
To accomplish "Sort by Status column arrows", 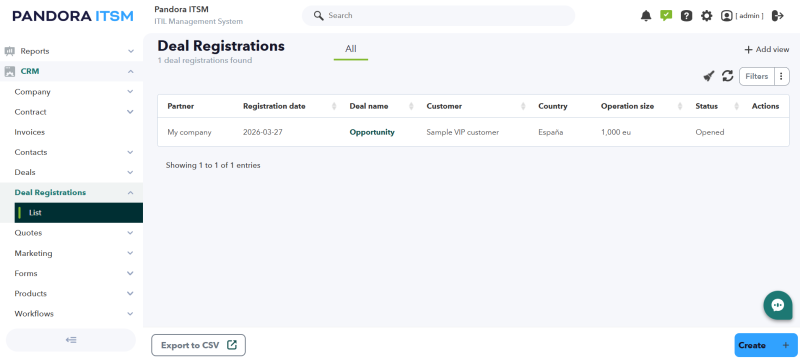I will 736,107.
